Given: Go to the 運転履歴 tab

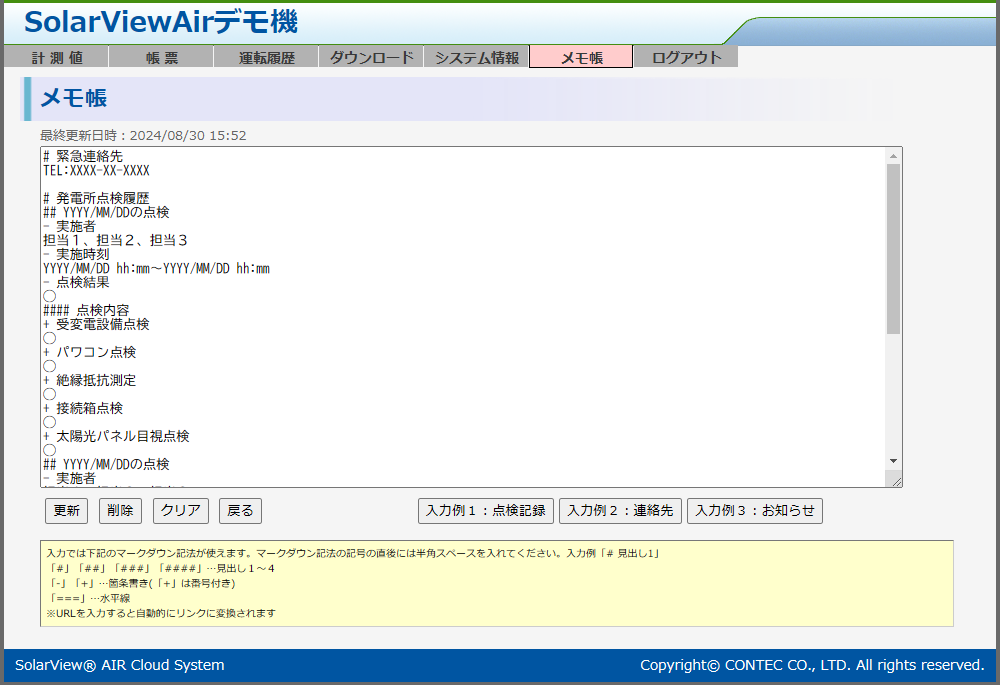Looking at the screenshot, I should coord(266,58).
